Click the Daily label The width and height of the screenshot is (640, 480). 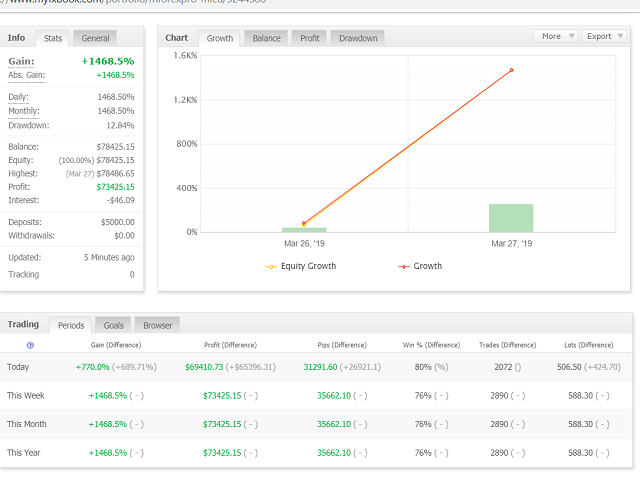[18, 97]
